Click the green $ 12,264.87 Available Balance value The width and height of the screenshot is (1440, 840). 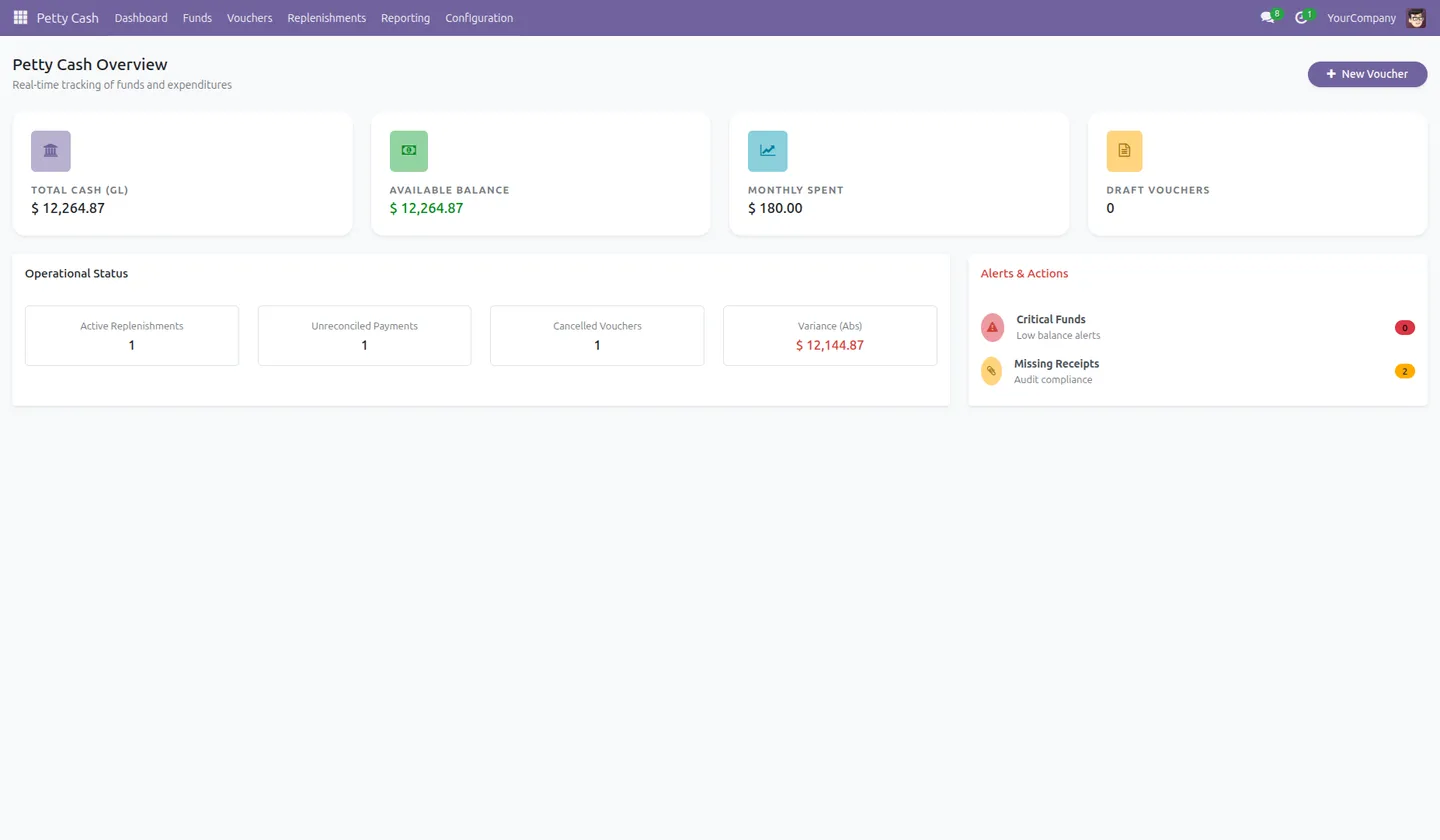pos(426,209)
